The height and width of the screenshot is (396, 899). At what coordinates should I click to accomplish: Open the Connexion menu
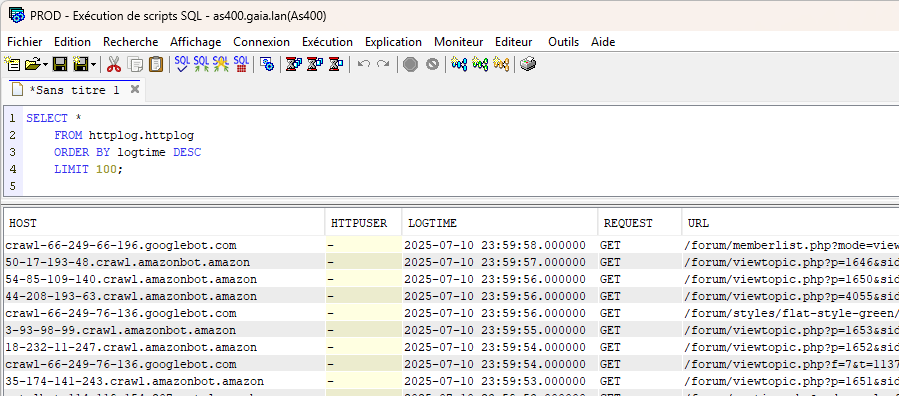coord(261,42)
